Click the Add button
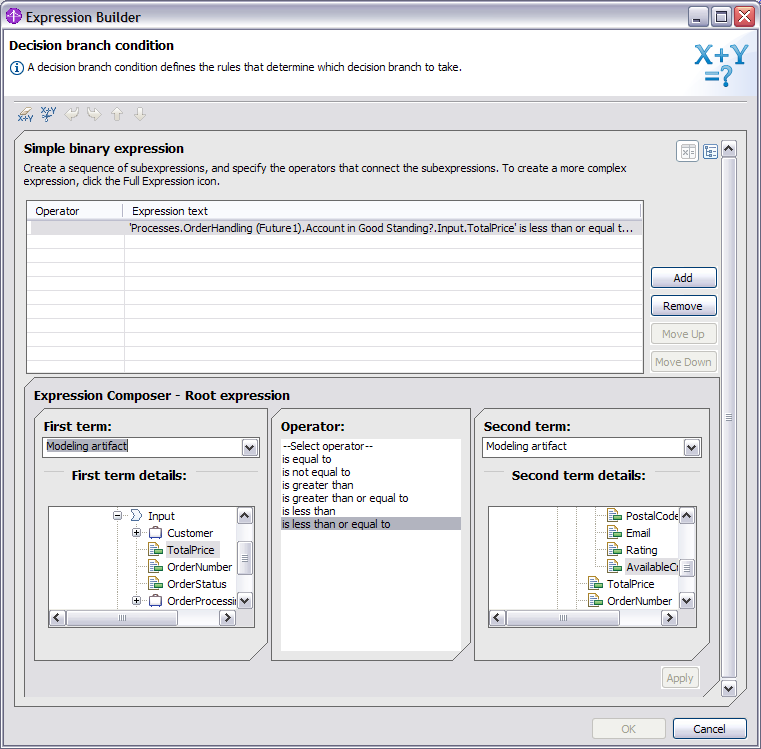This screenshot has height=749, width=761. tap(683, 278)
